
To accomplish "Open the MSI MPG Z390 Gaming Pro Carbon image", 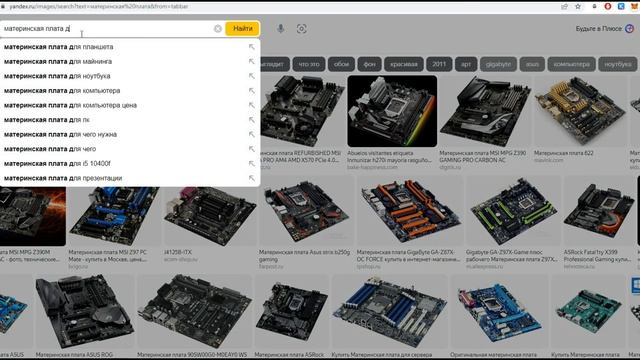I will (x=485, y=111).
